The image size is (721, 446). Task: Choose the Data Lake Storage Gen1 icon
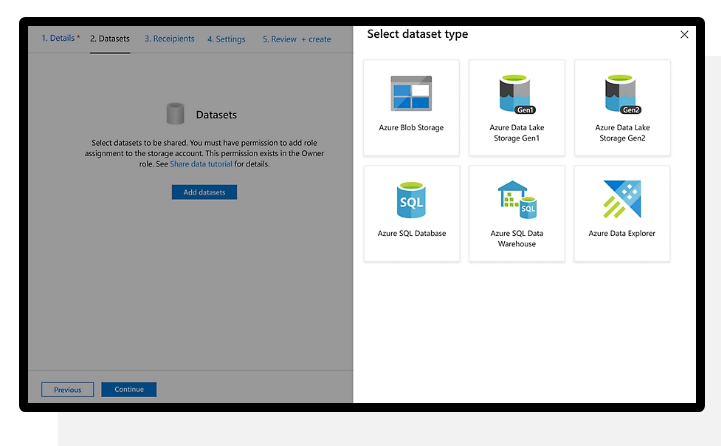(516, 94)
